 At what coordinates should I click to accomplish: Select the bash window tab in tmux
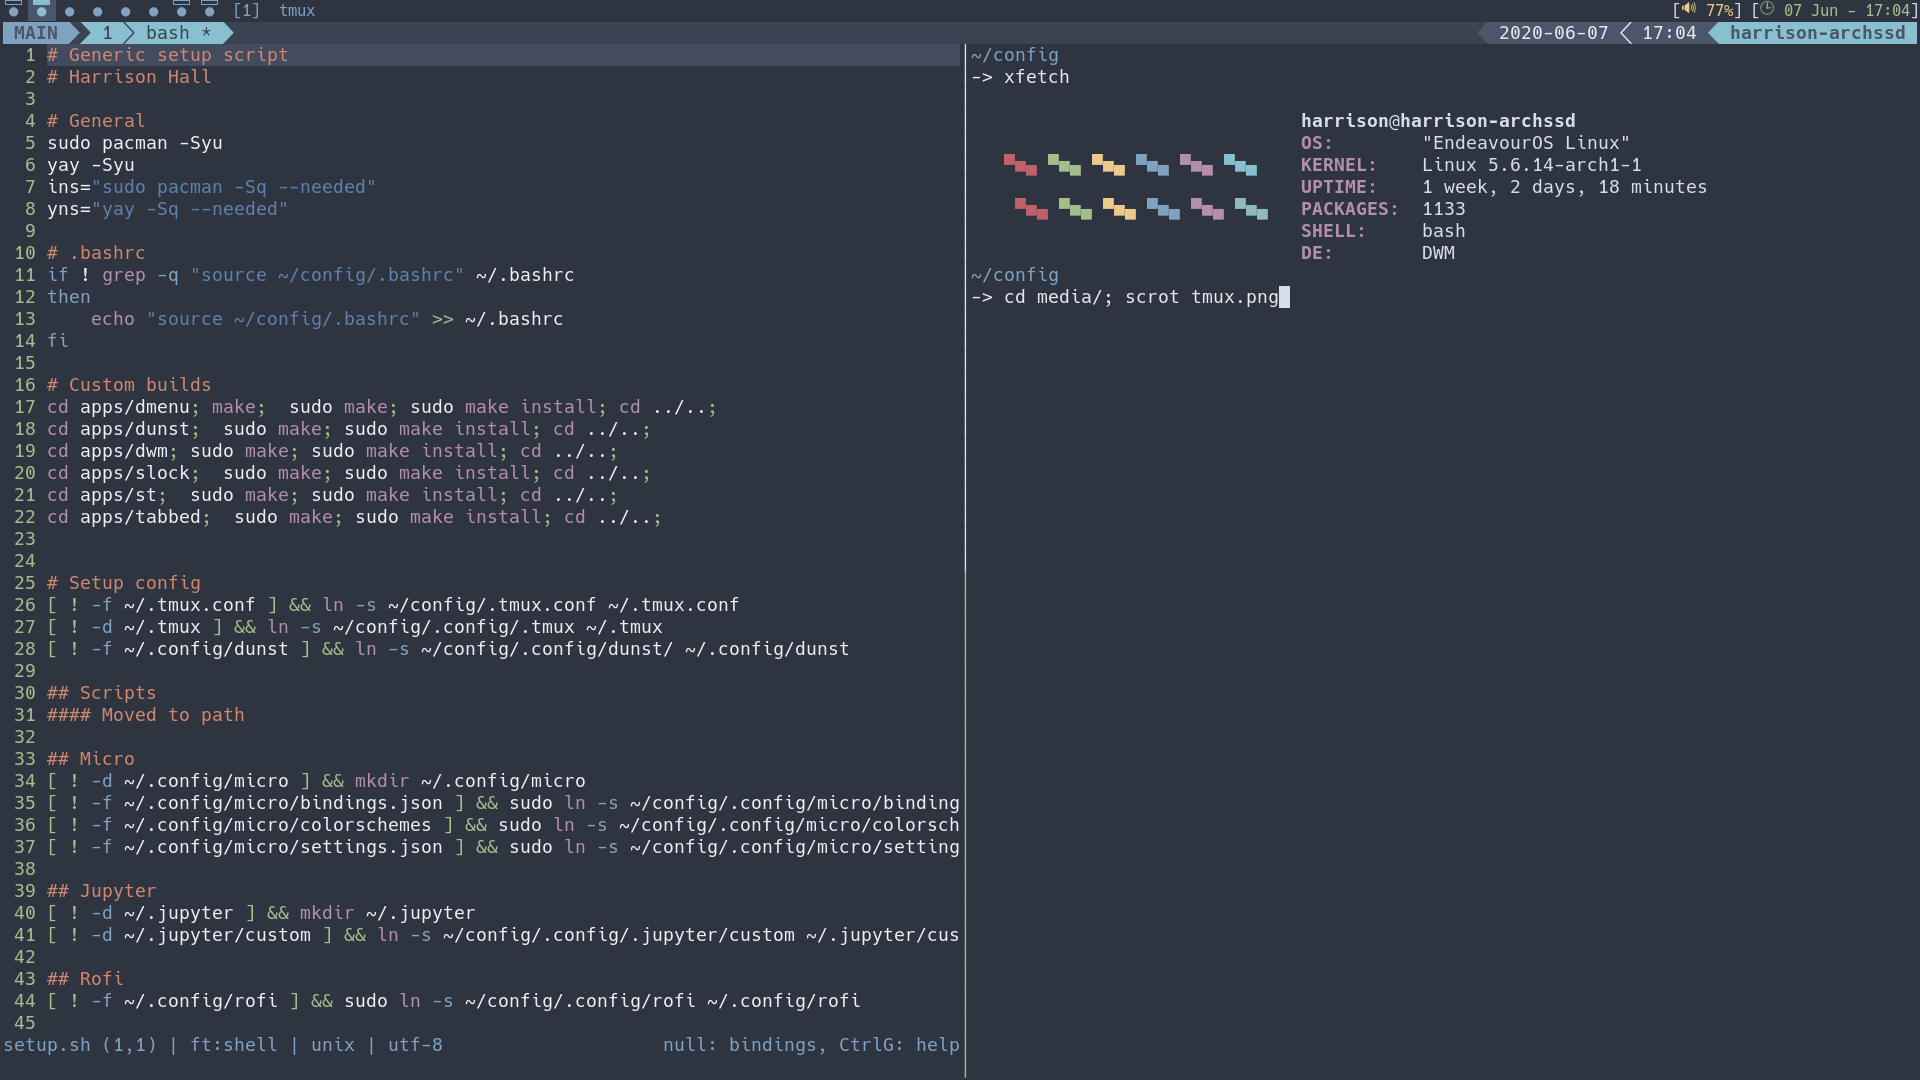pyautogui.click(x=167, y=33)
